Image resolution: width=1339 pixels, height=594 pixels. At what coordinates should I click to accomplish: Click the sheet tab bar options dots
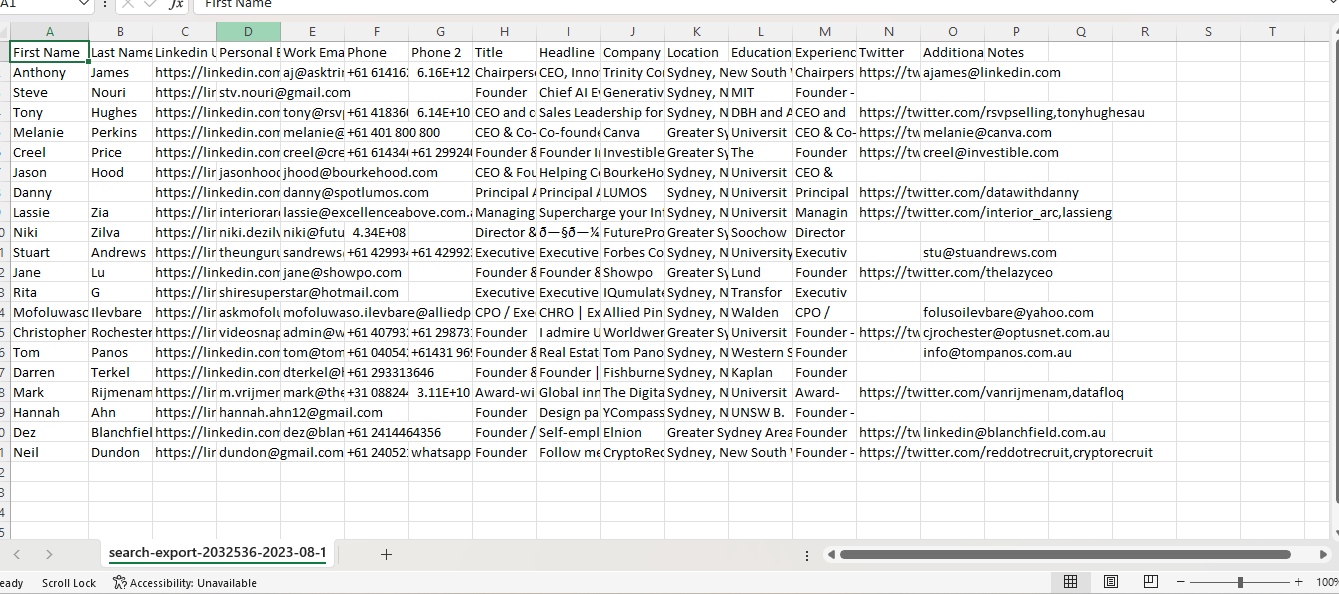click(807, 555)
